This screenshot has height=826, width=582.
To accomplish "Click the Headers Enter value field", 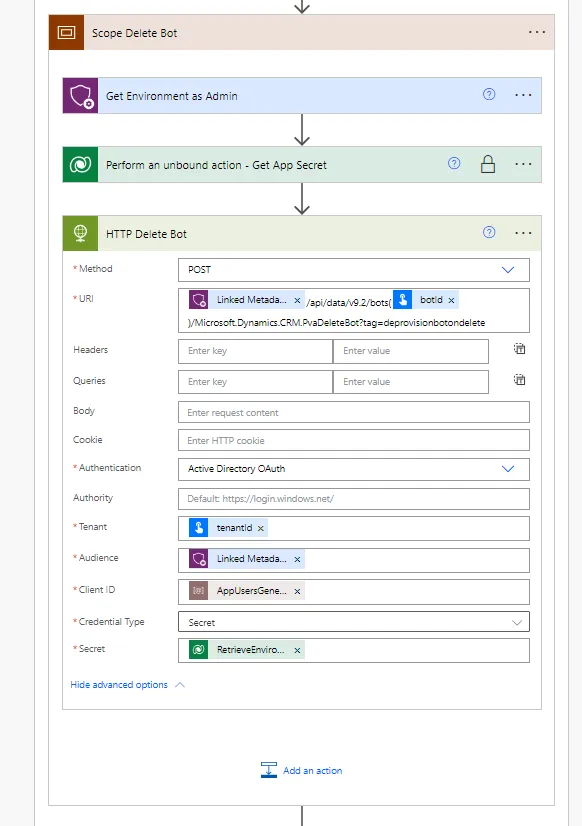I will tap(411, 351).
